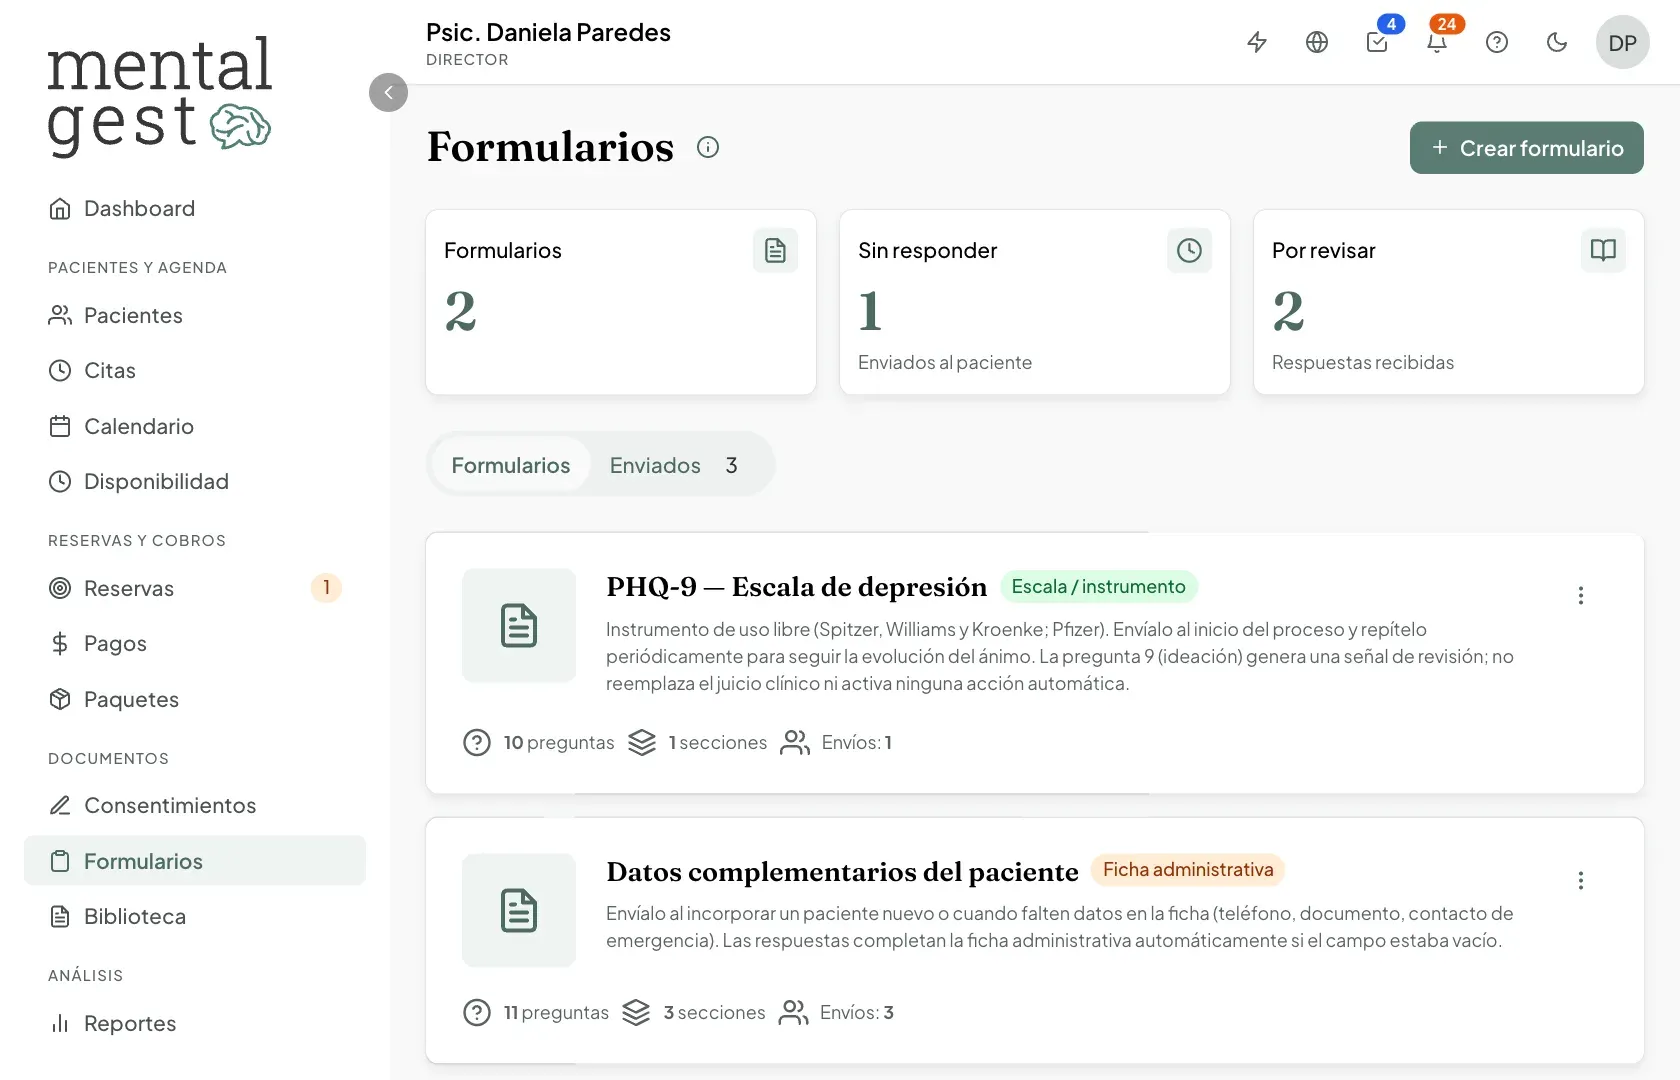Toggle dark mode with the moon icon
This screenshot has height=1080, width=1680.
1557,42
